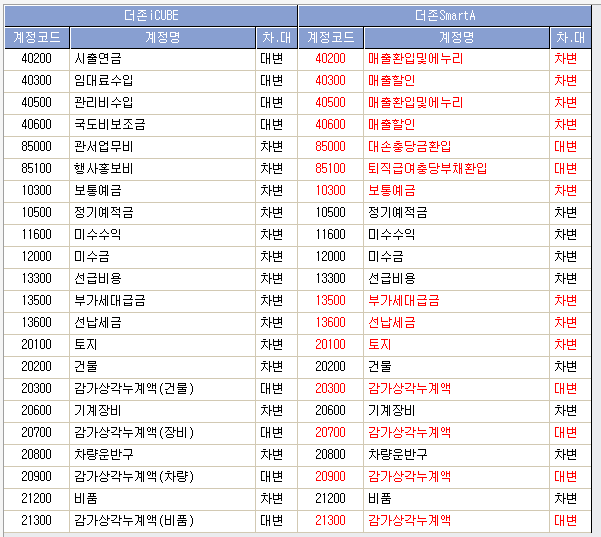601x537 pixels.
Task: Select code 21300 in the iCUBE table
Action: (36, 521)
